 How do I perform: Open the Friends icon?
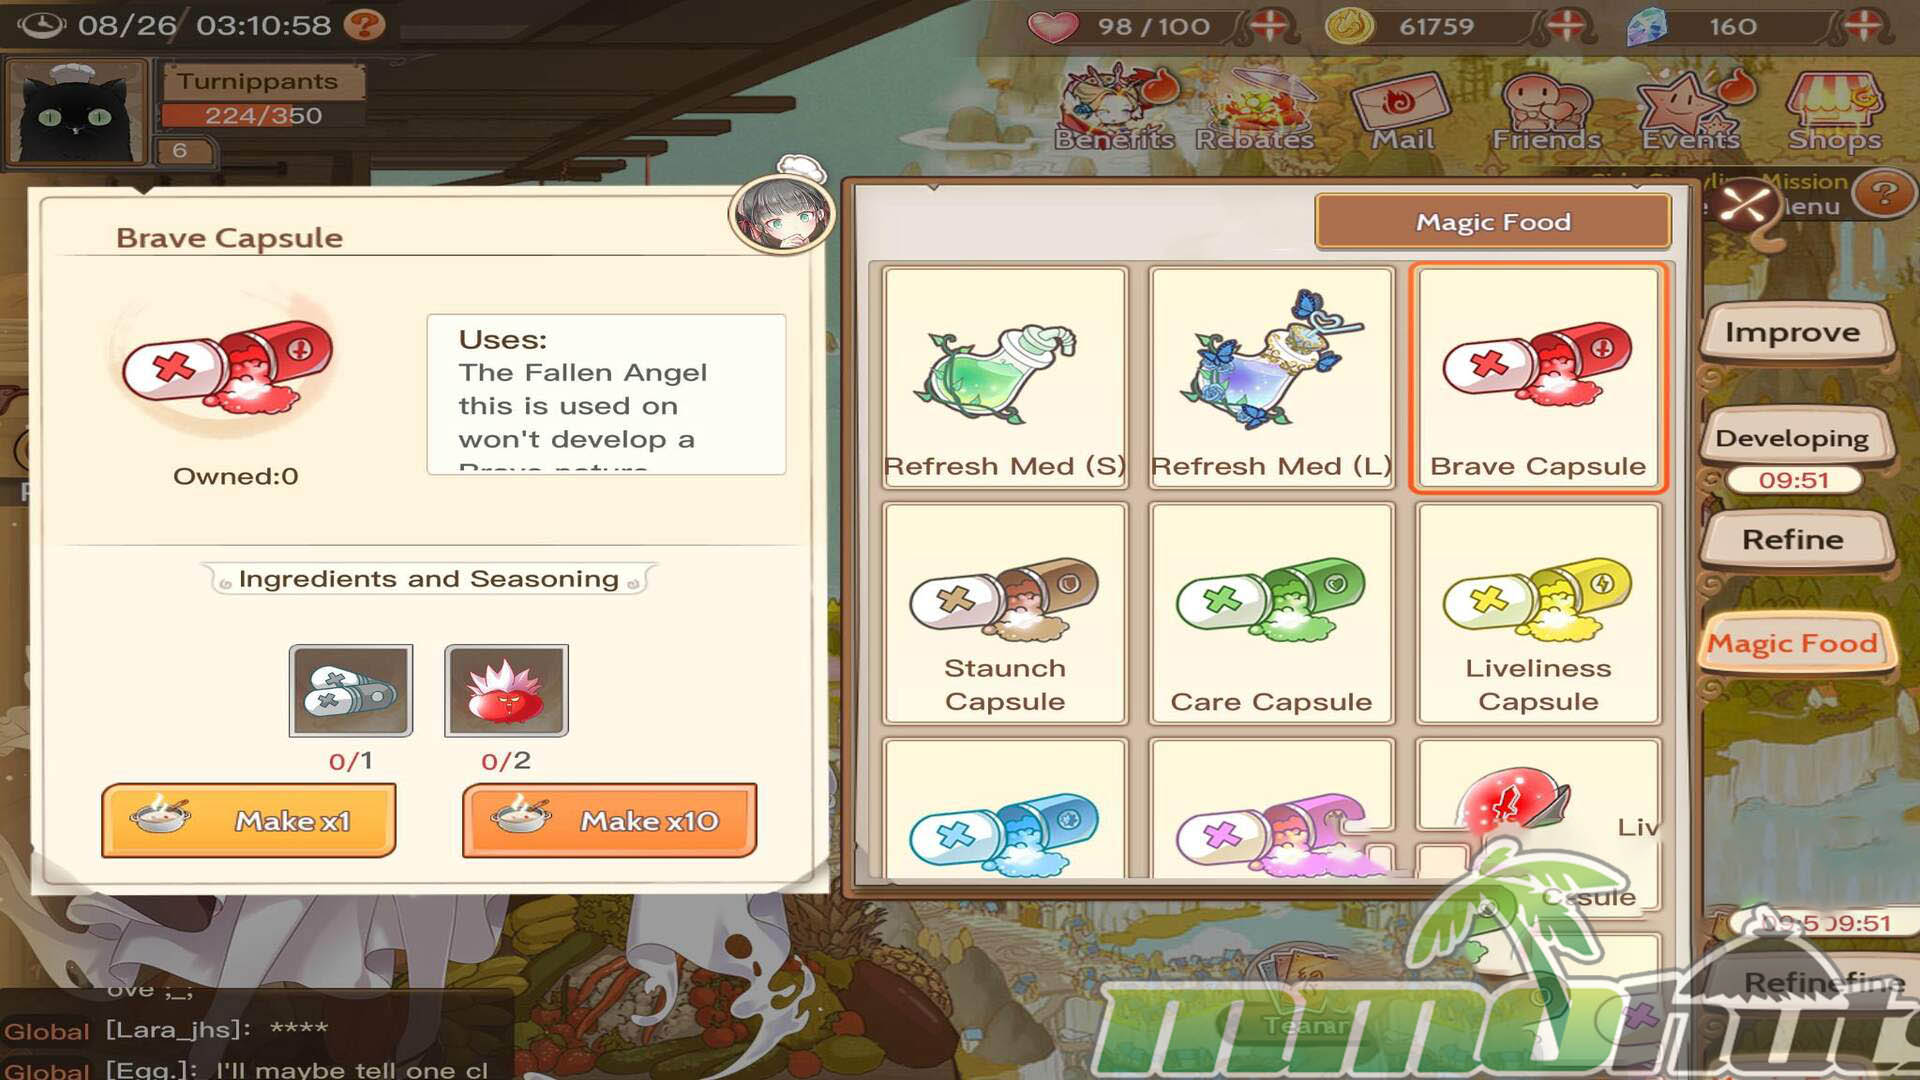coord(1546,111)
